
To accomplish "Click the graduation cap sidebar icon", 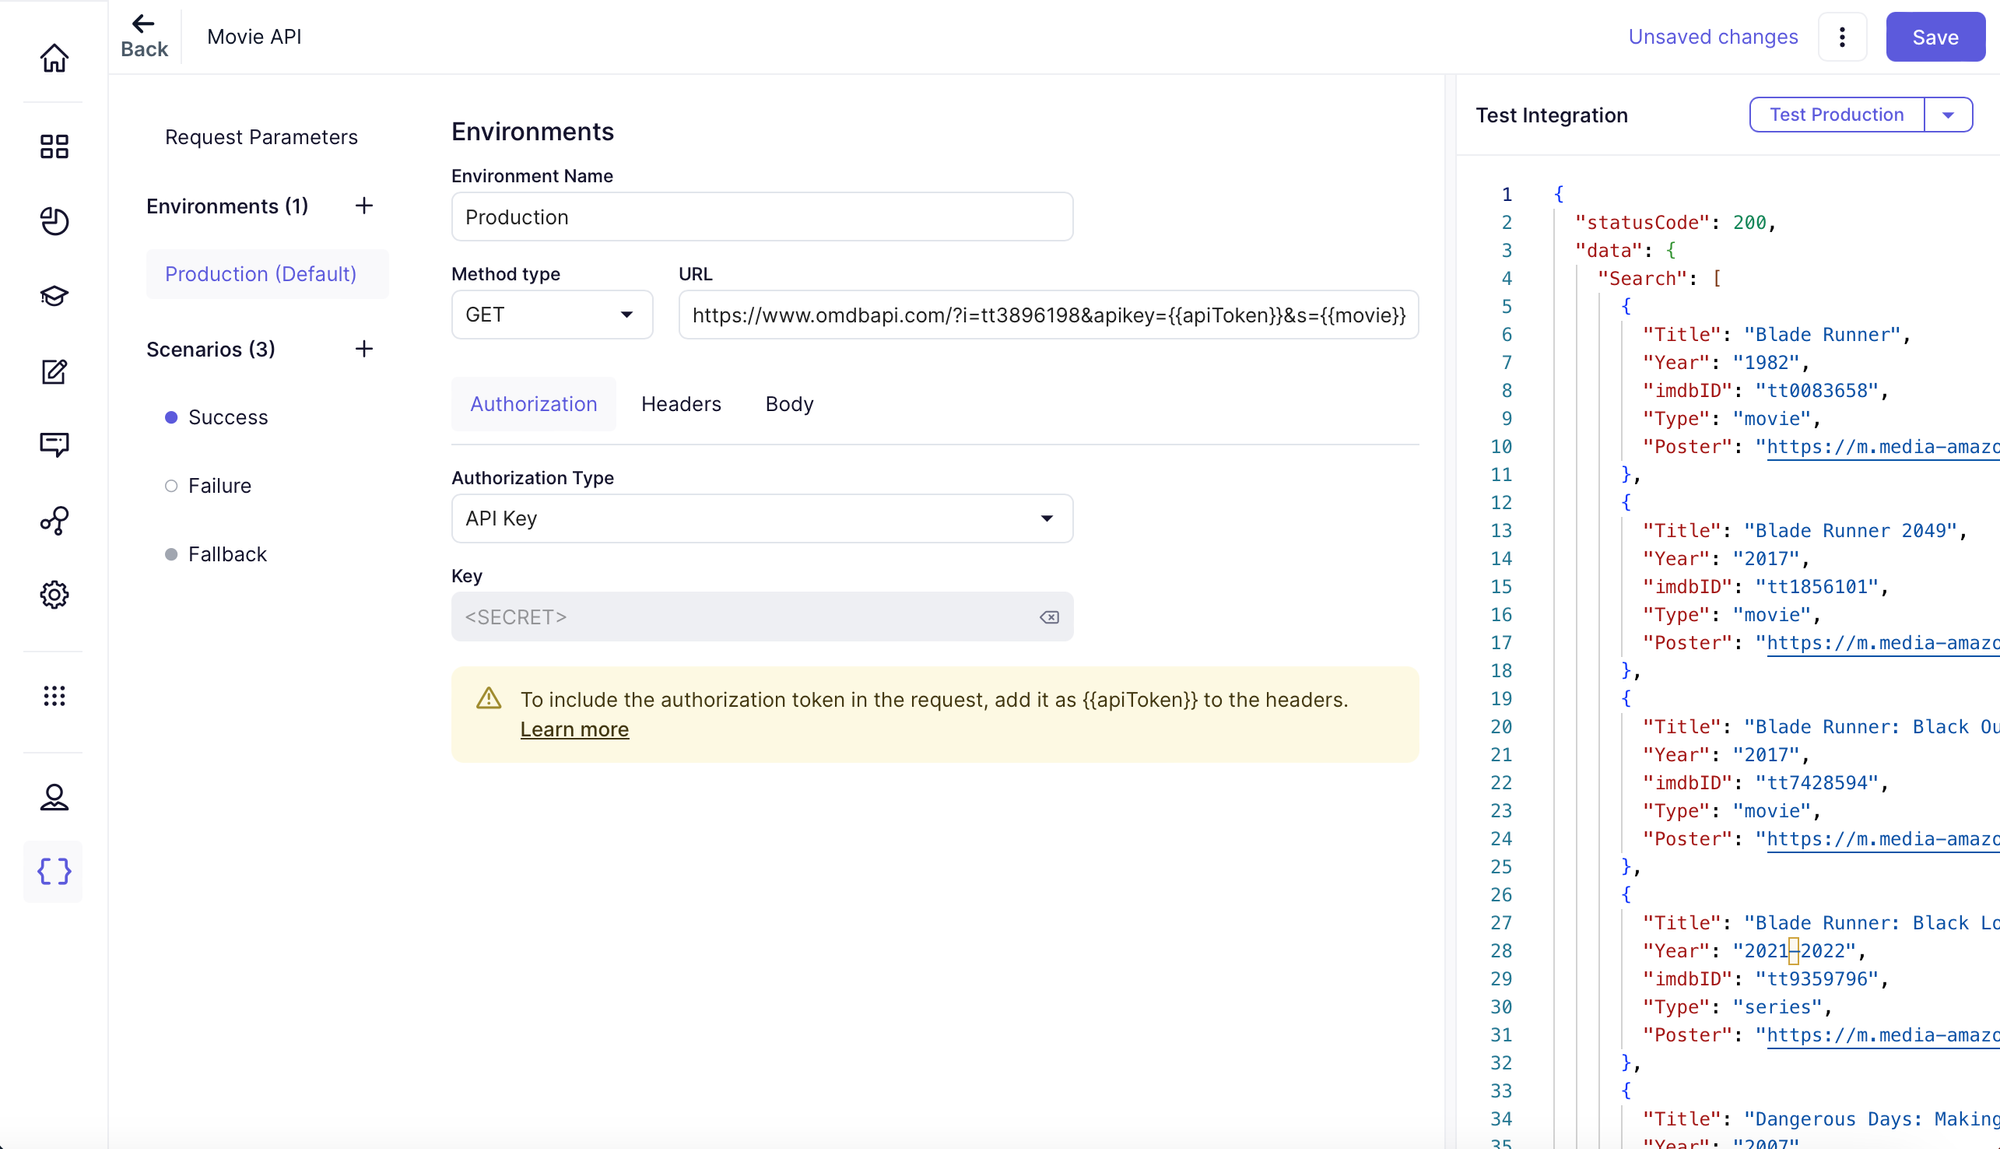I will (54, 296).
